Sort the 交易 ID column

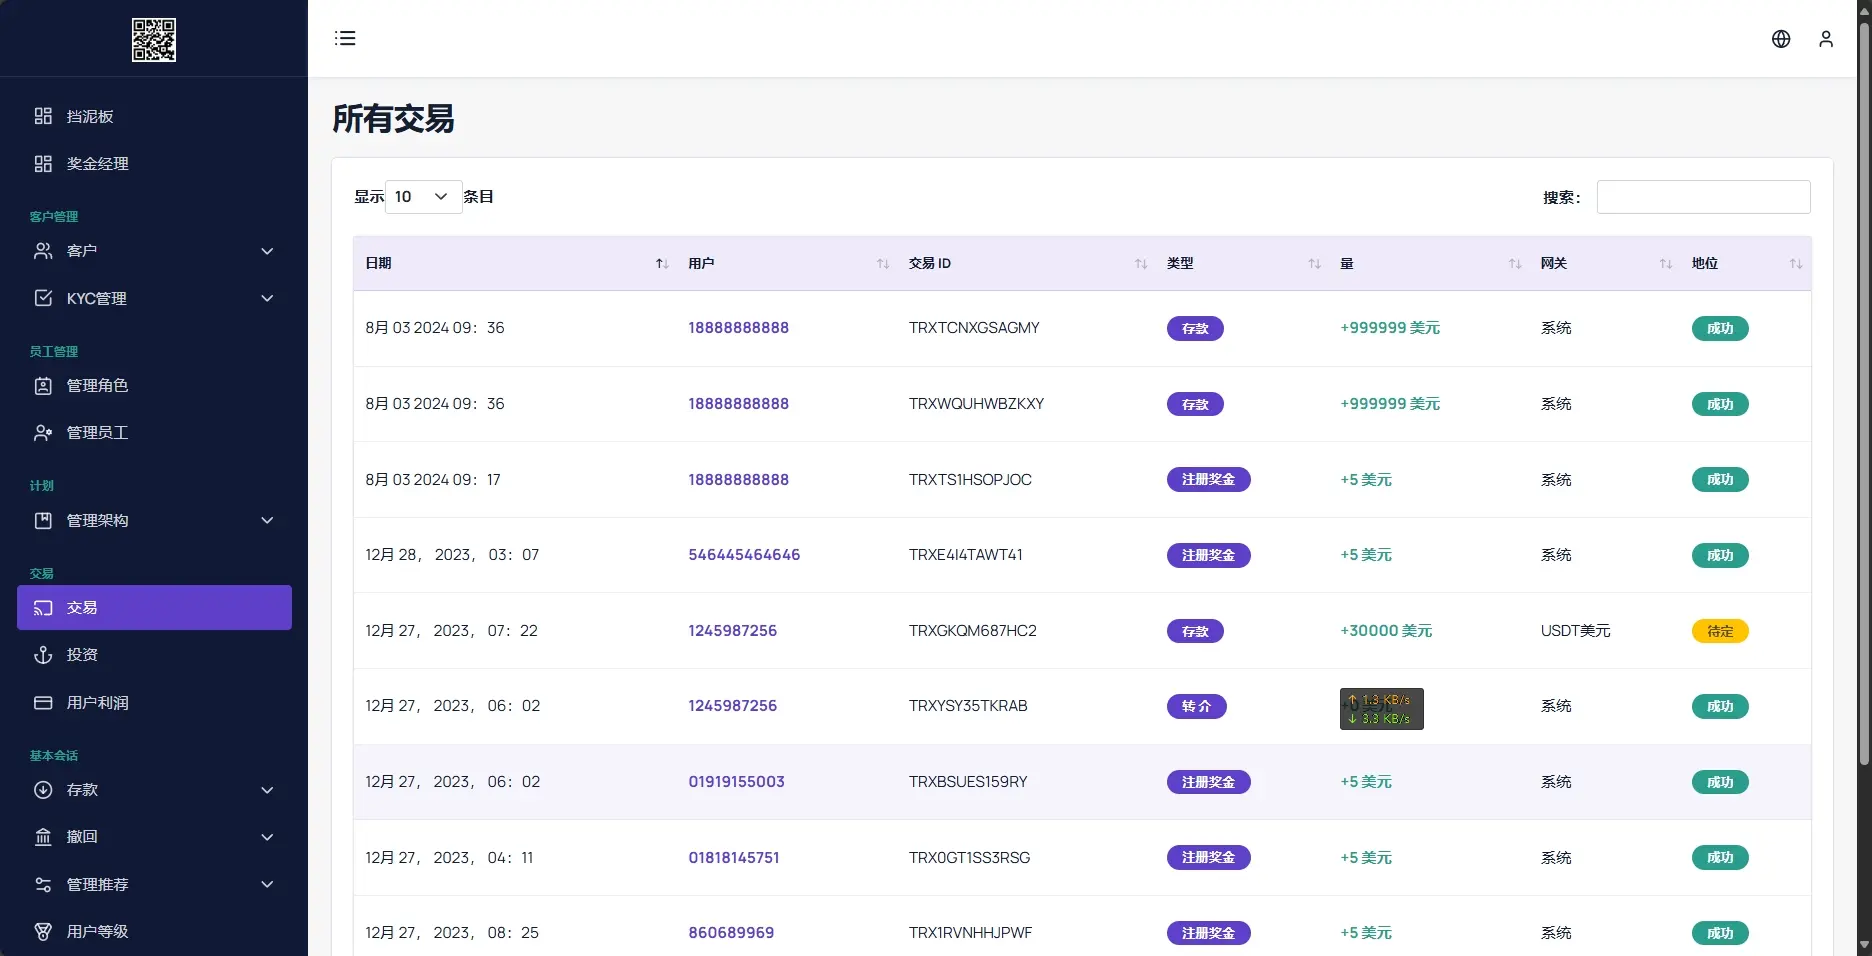coord(1140,264)
